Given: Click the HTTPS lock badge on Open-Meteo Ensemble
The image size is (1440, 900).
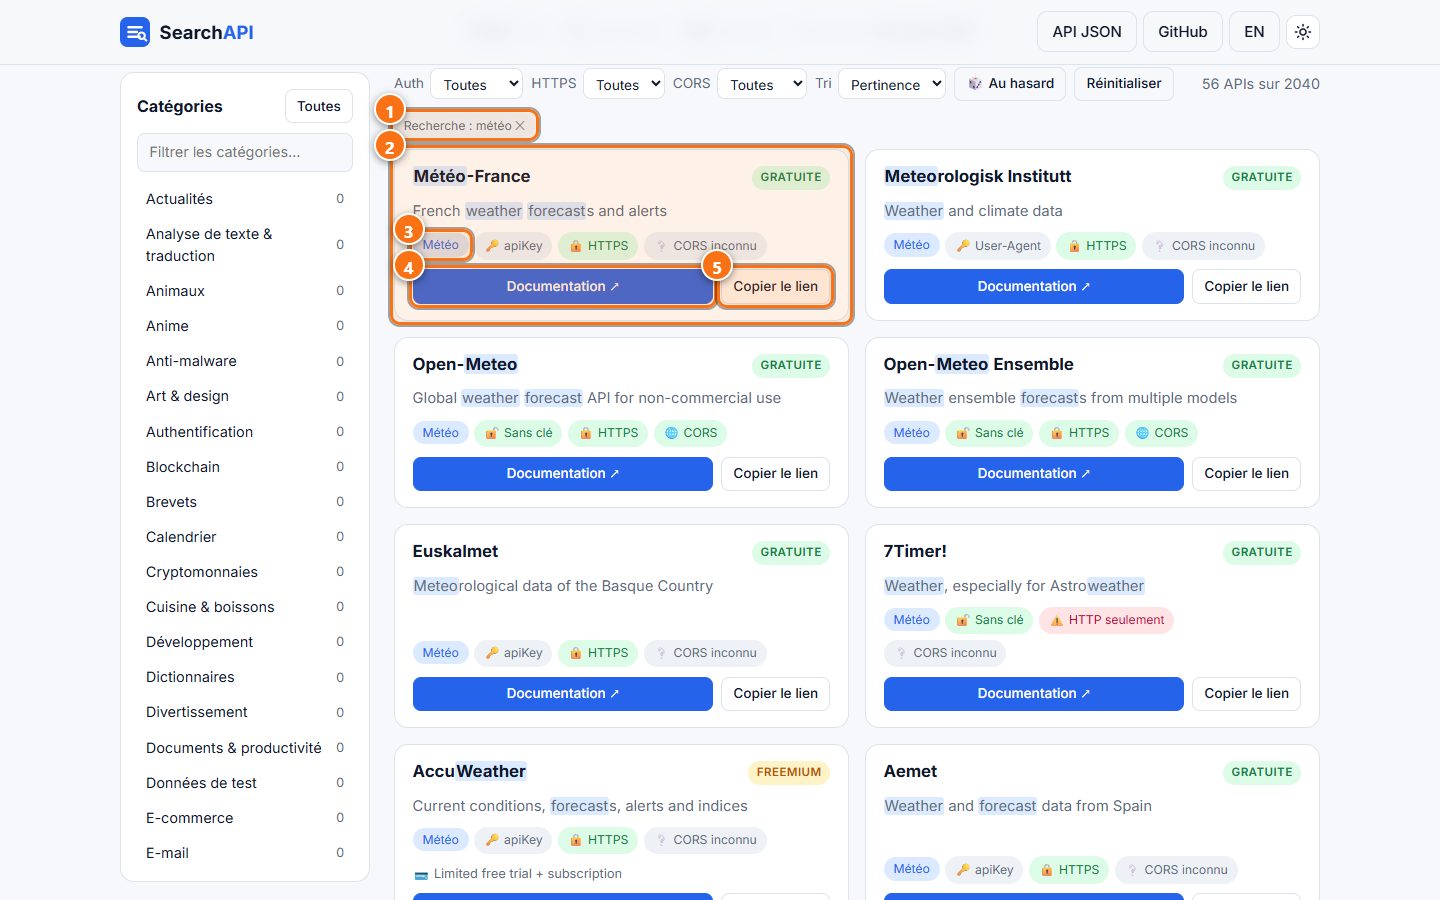Looking at the screenshot, I should point(1079,433).
